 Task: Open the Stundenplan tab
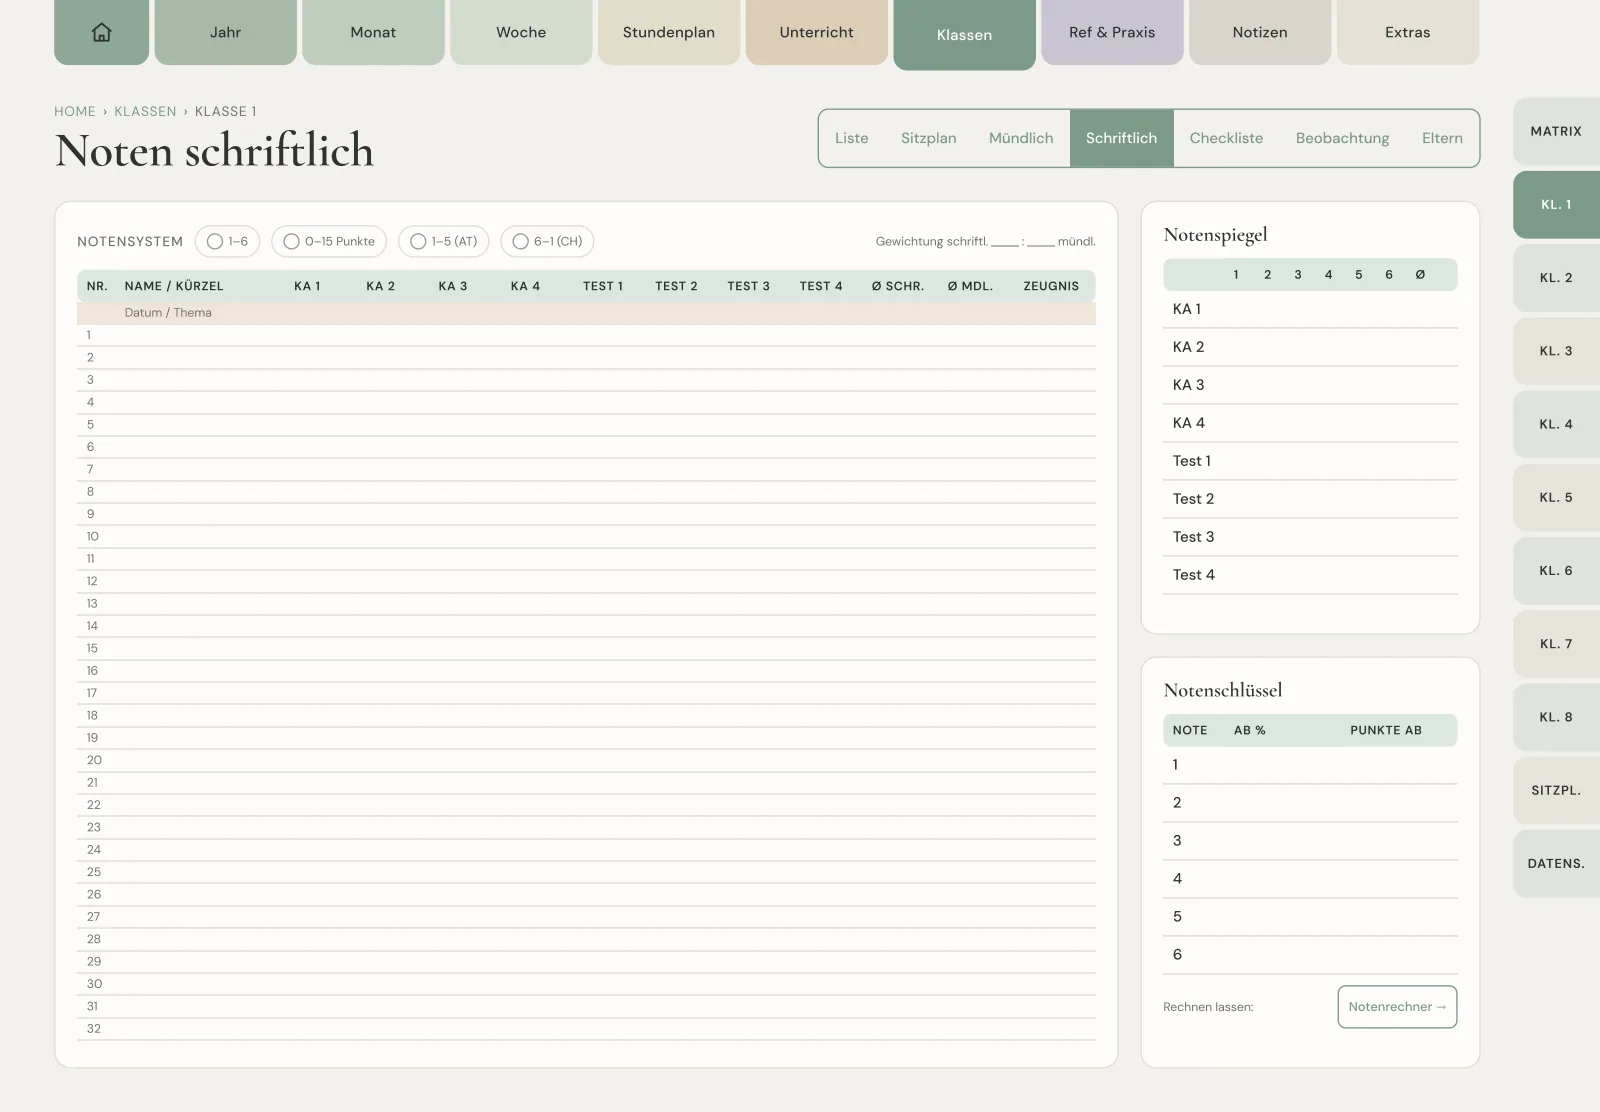coord(669,32)
